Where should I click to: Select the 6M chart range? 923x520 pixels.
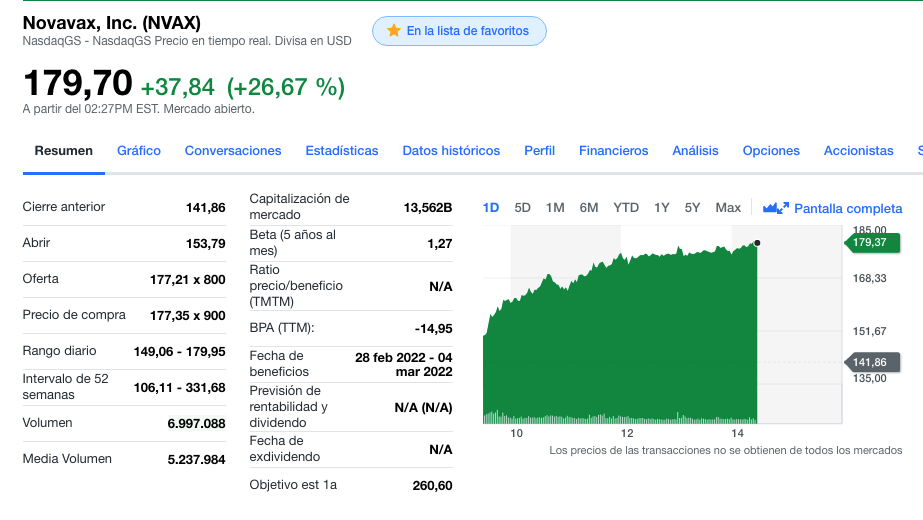click(x=589, y=208)
